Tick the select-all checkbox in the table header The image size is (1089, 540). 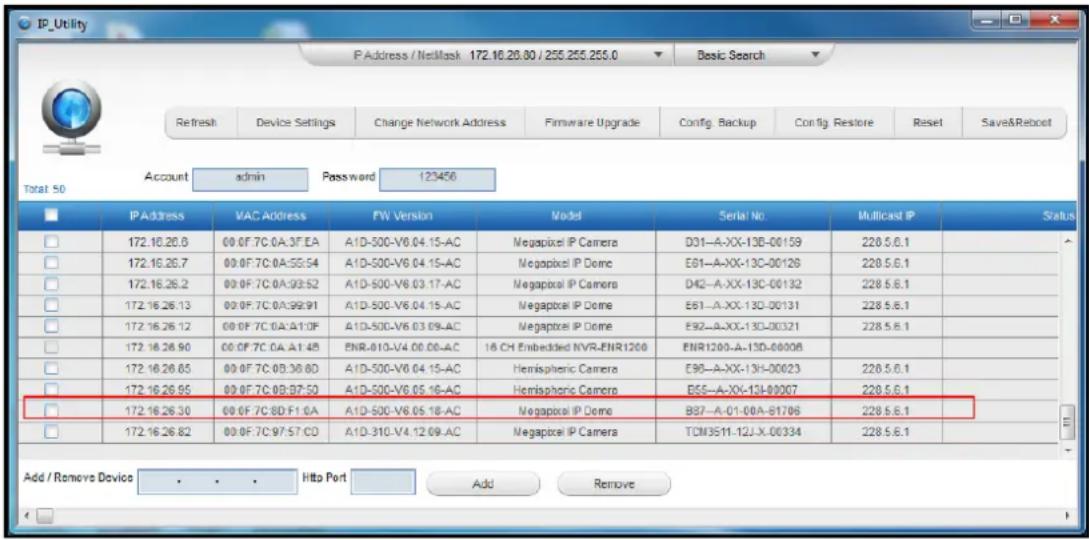52,216
